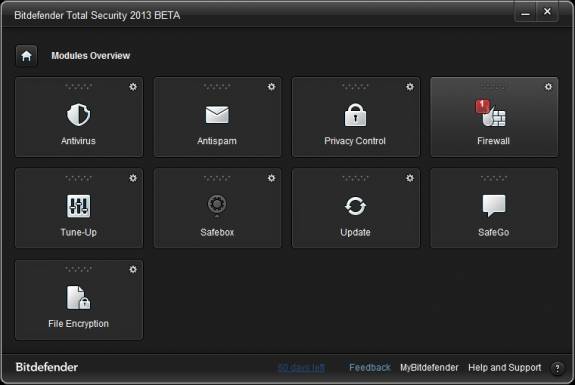Open the Safebox icon
Viewport: 575px width, 385px height.
point(217,205)
